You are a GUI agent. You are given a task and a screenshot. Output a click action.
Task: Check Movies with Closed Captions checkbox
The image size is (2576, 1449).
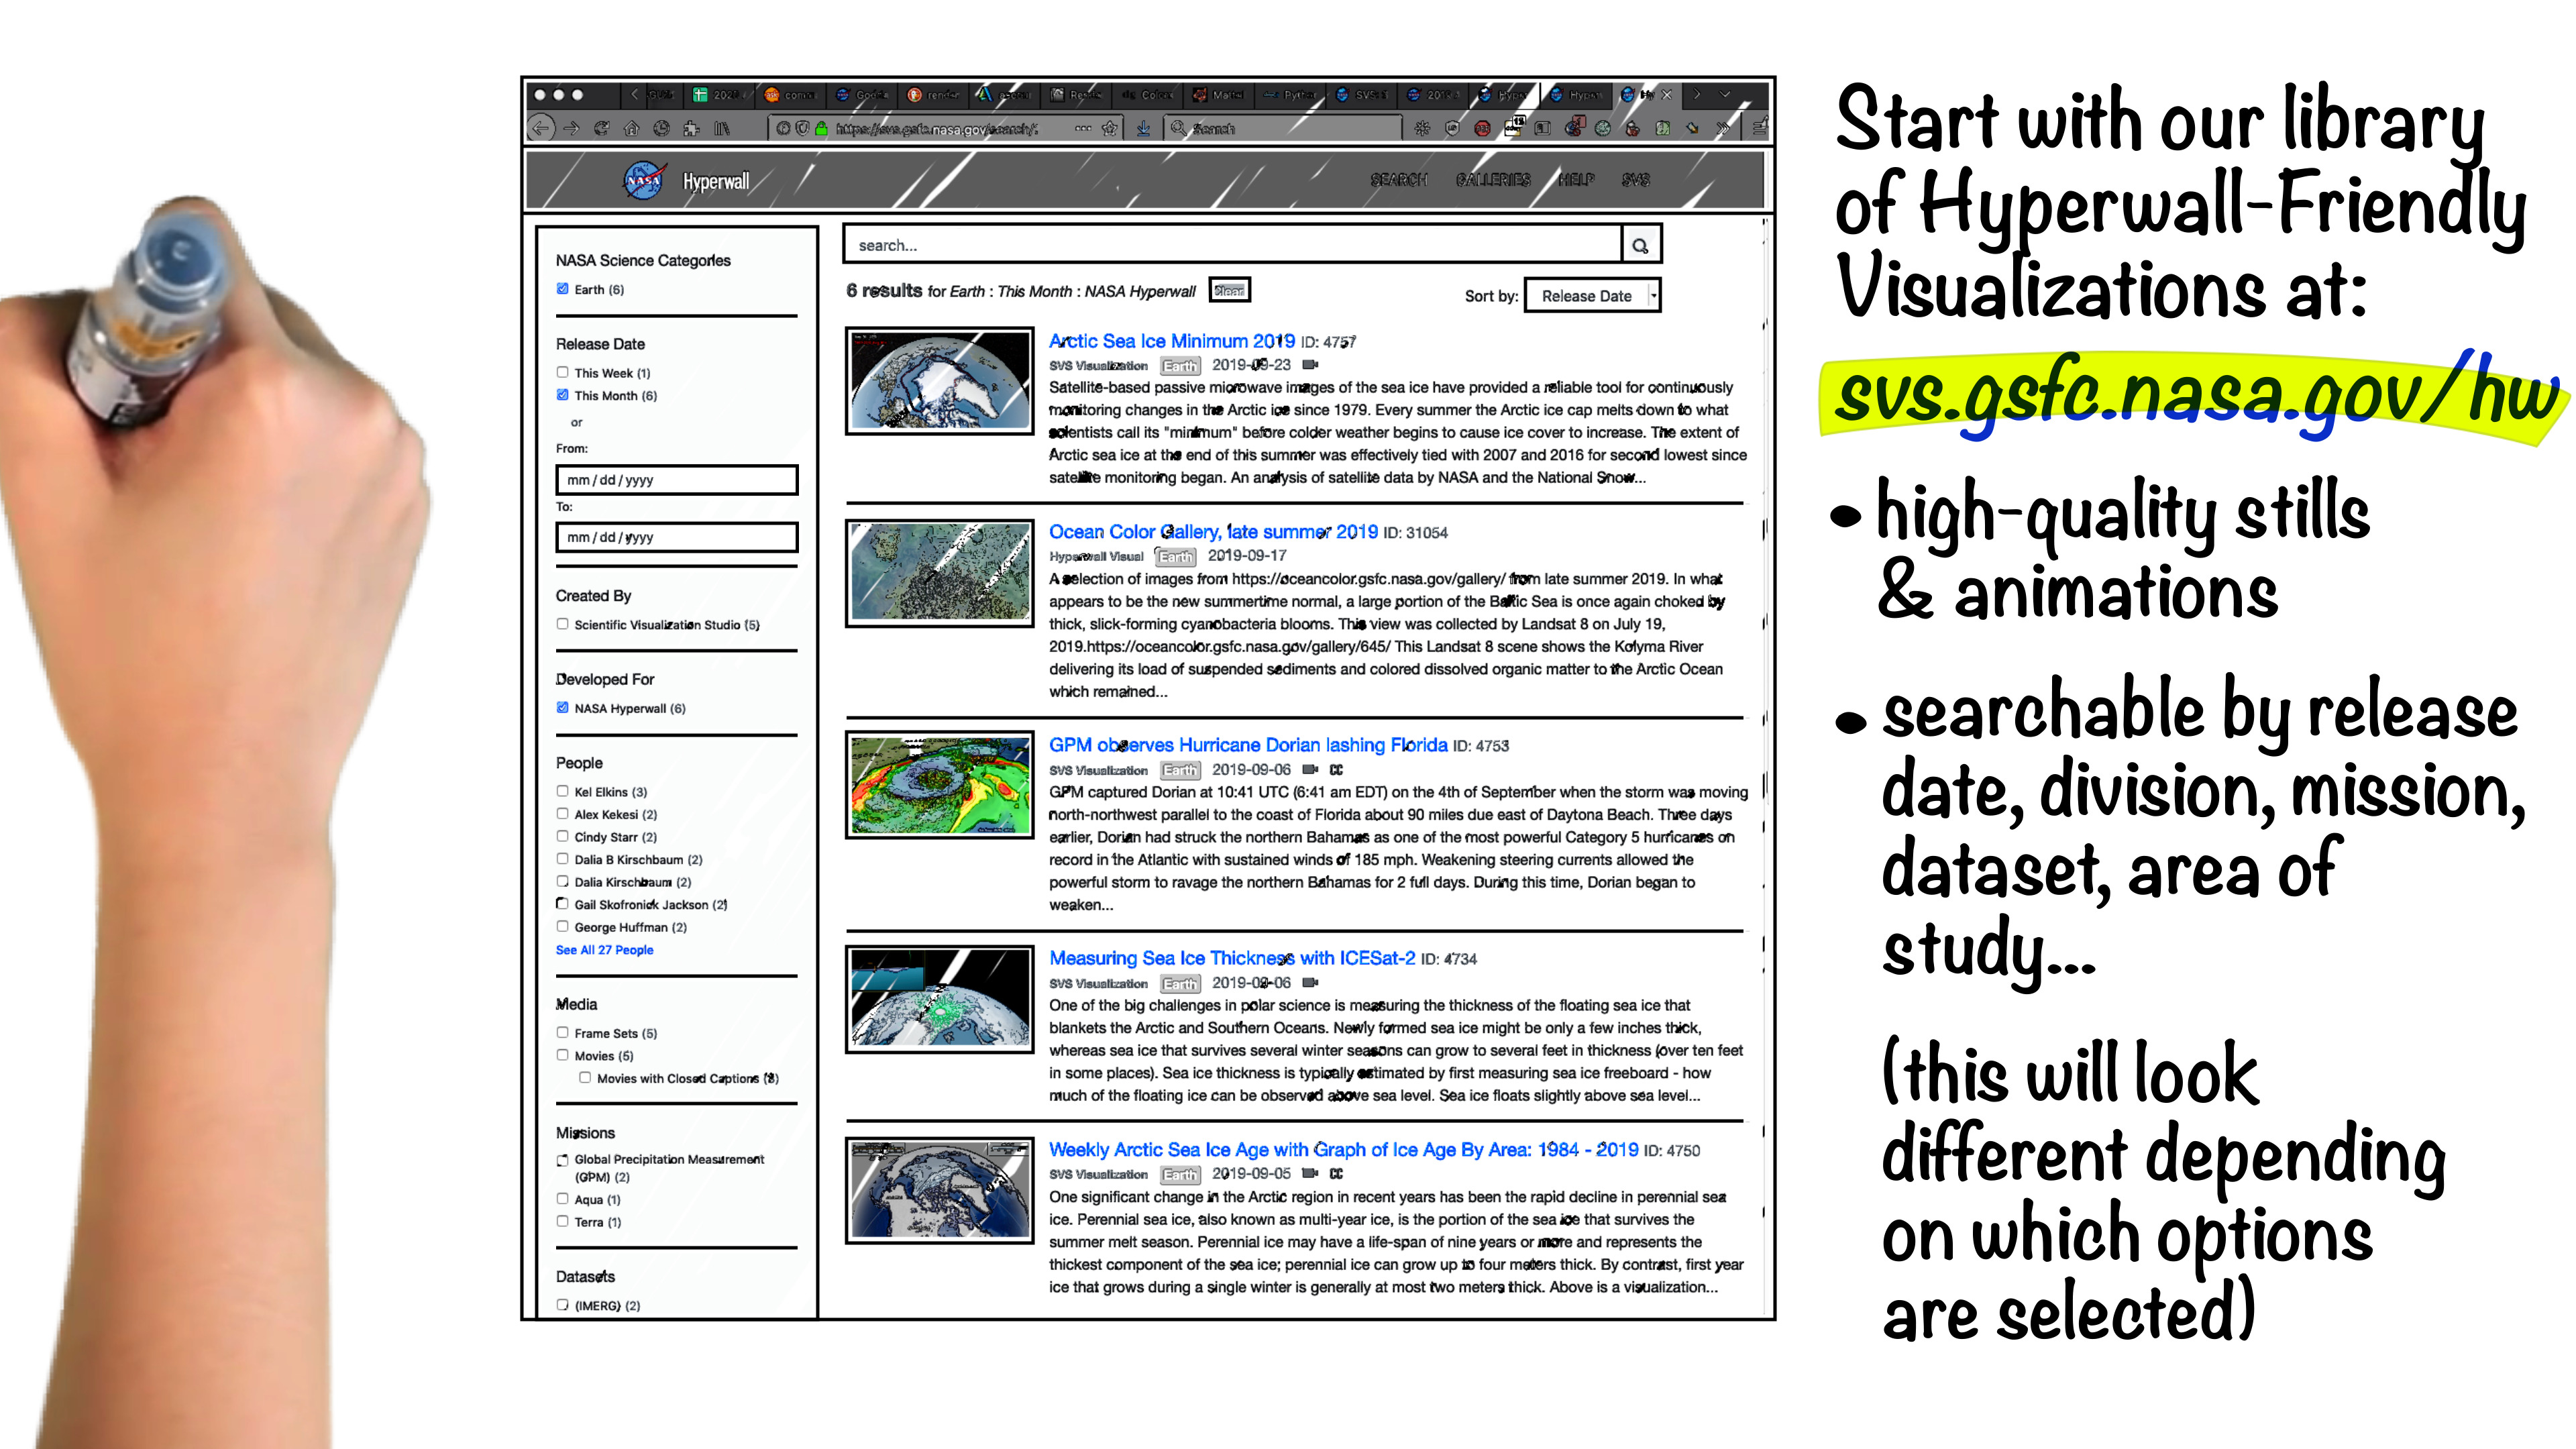point(585,1078)
